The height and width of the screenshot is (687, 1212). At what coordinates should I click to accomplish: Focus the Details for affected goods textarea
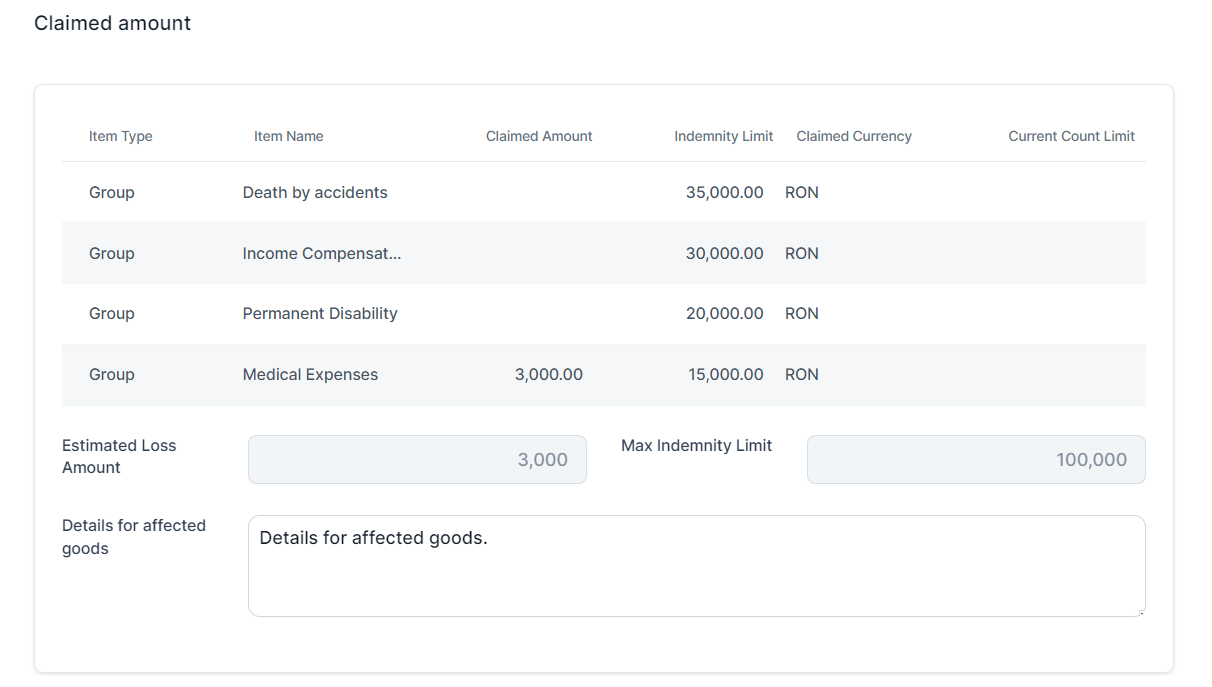pos(696,570)
